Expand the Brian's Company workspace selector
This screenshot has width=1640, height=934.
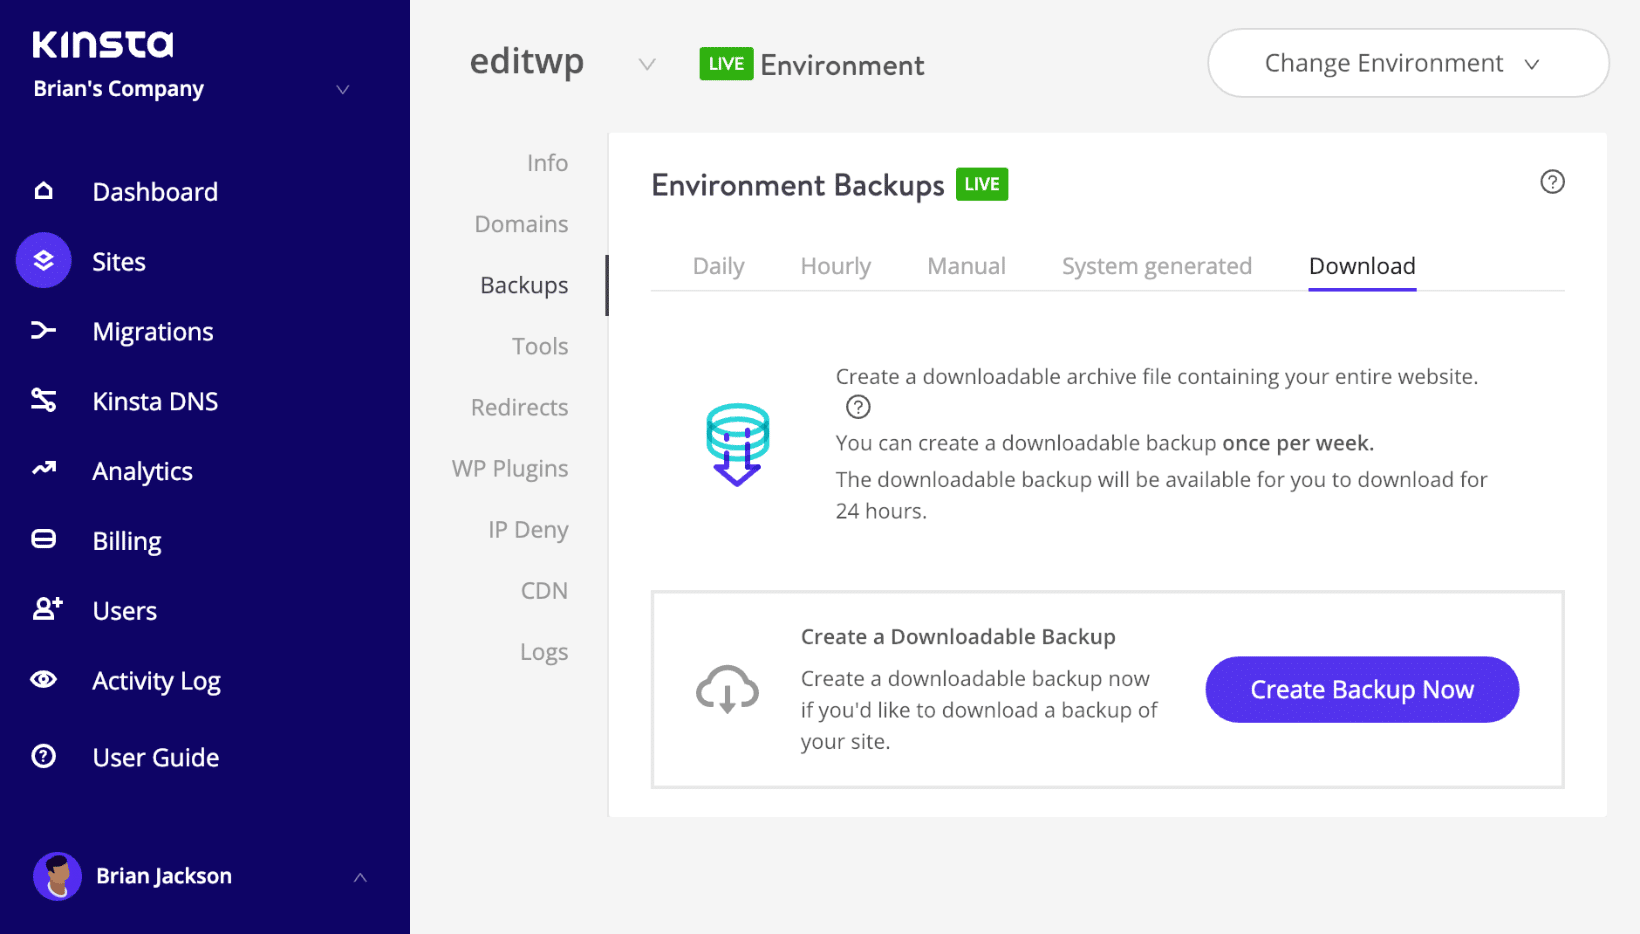(x=343, y=89)
